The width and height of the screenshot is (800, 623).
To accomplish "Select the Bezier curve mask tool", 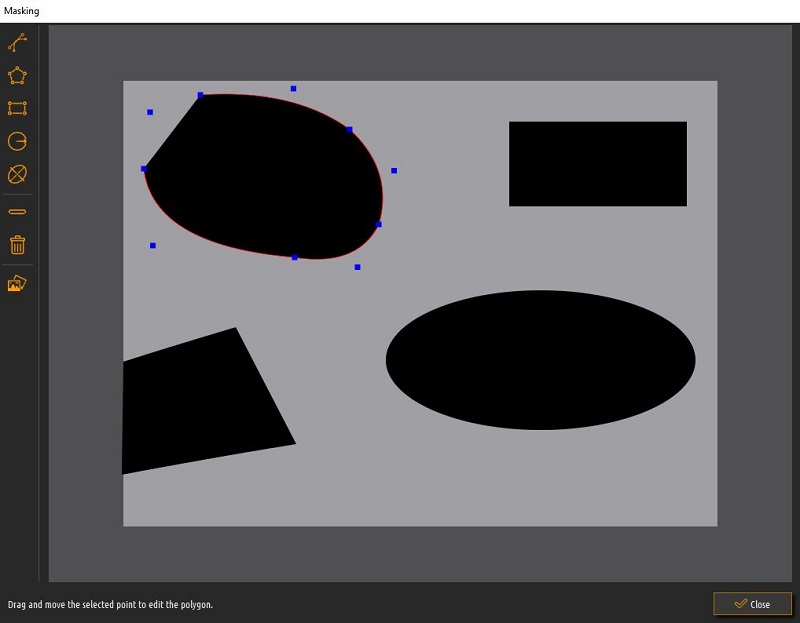I will 17,43.
